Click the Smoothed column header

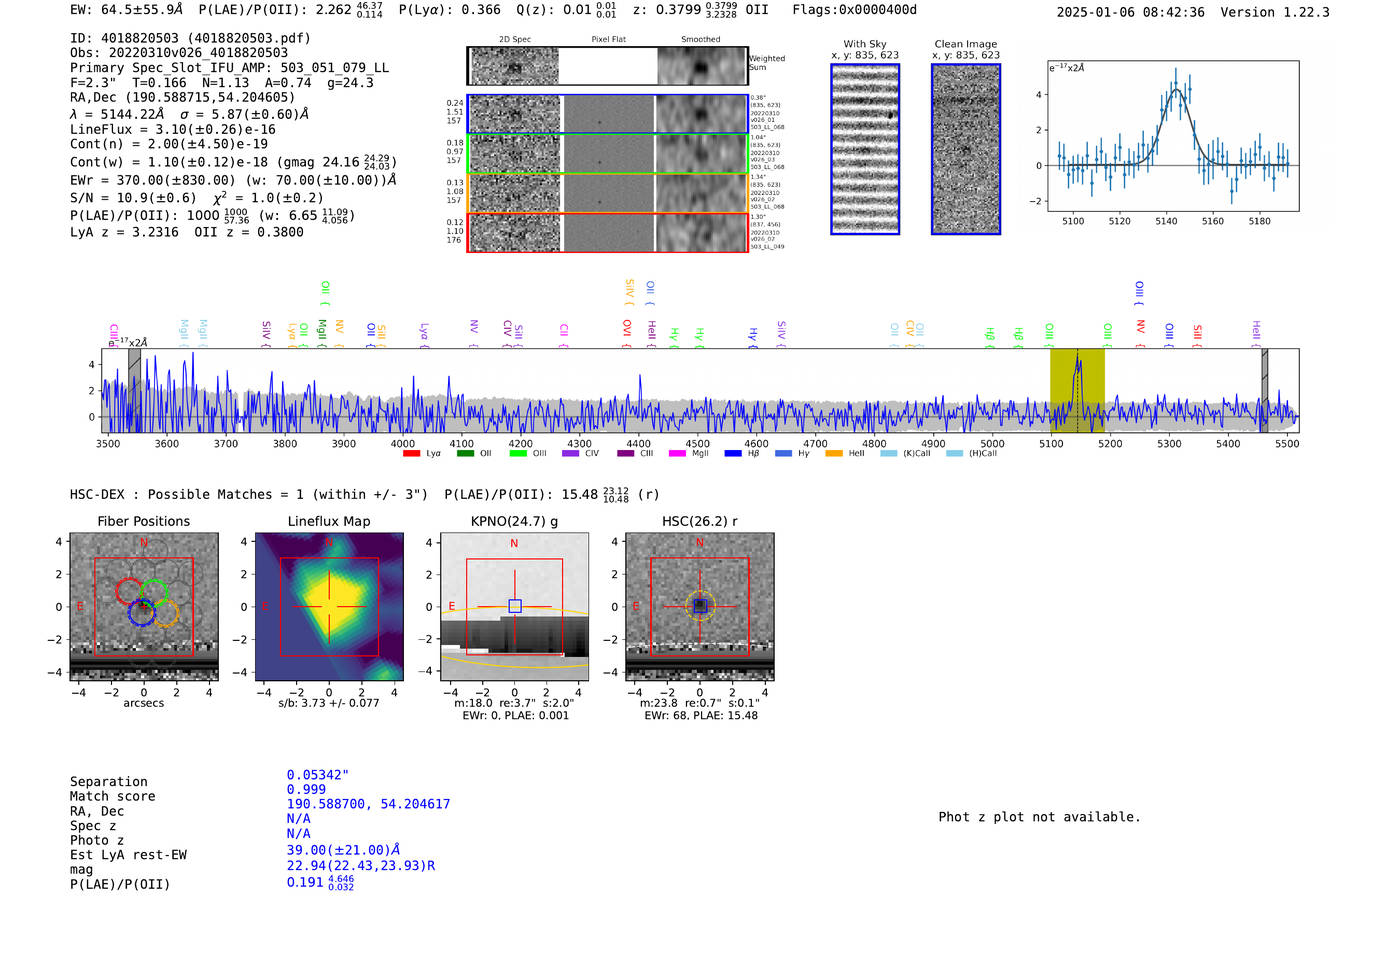coord(701,40)
